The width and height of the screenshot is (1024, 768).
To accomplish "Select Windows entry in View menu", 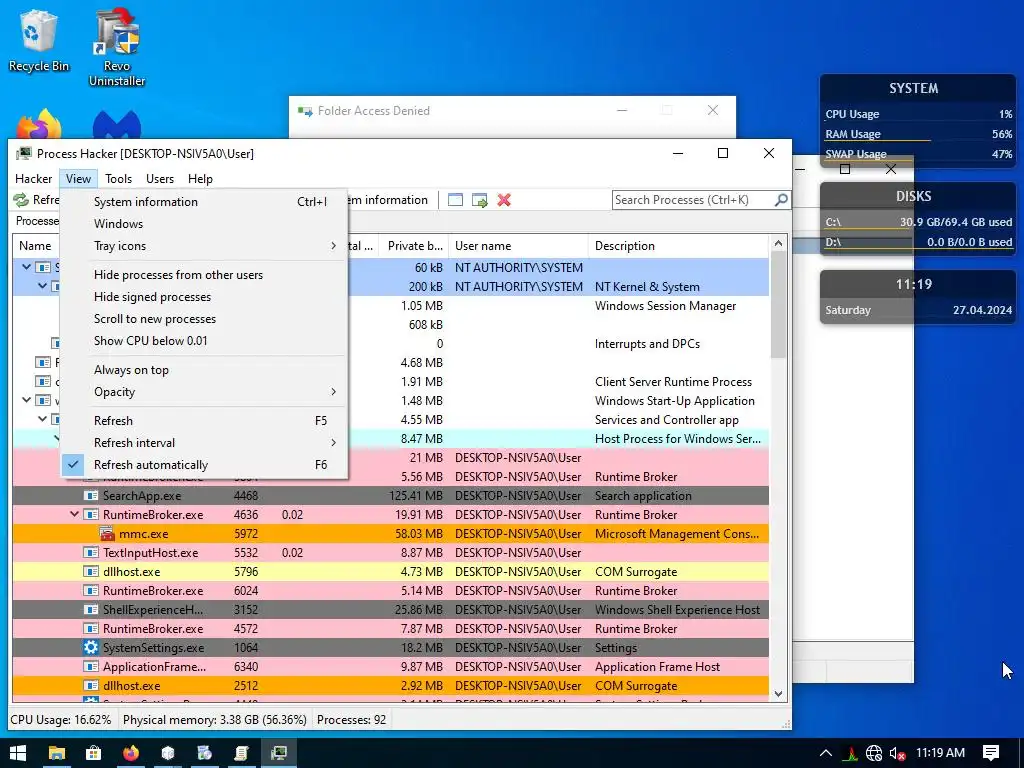I will pos(203,224).
